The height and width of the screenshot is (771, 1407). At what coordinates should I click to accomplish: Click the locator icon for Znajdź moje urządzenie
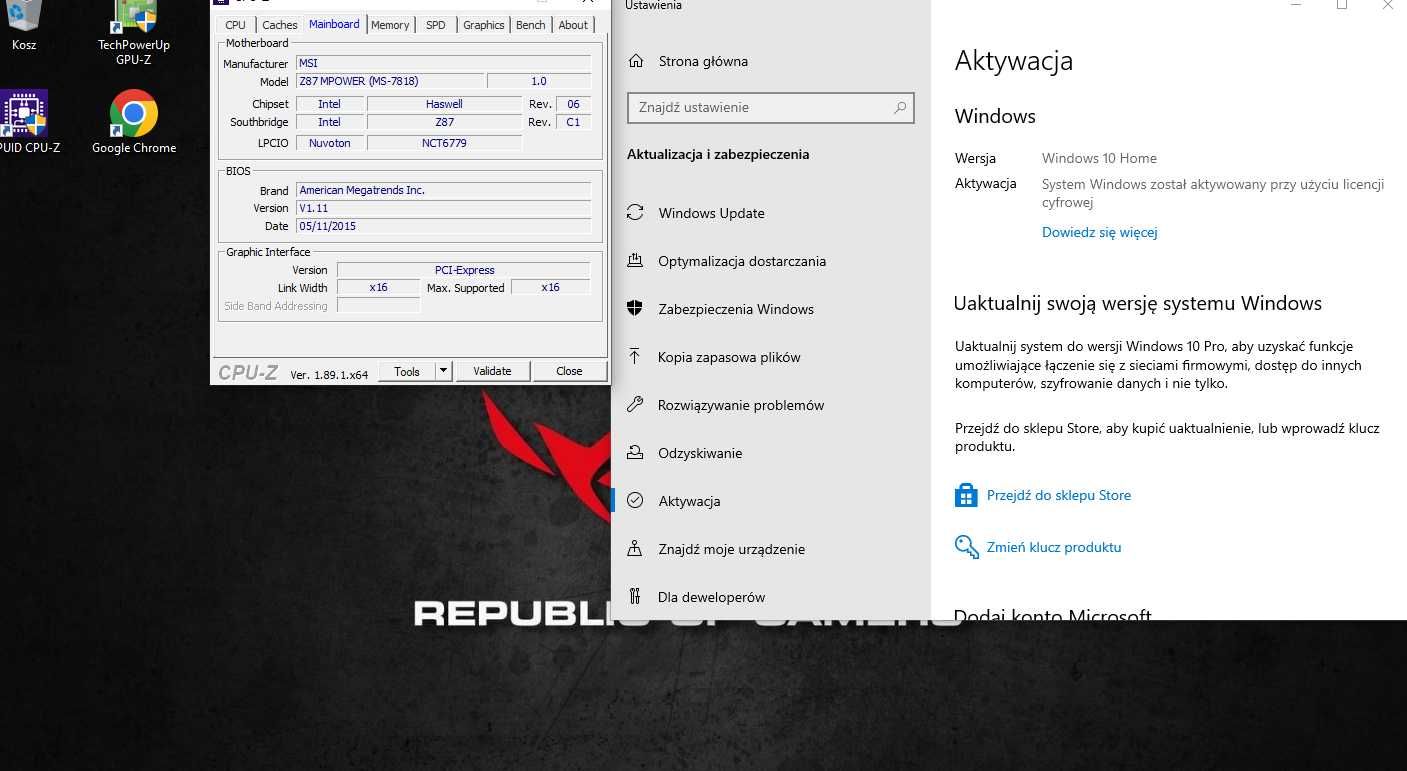[x=635, y=549]
